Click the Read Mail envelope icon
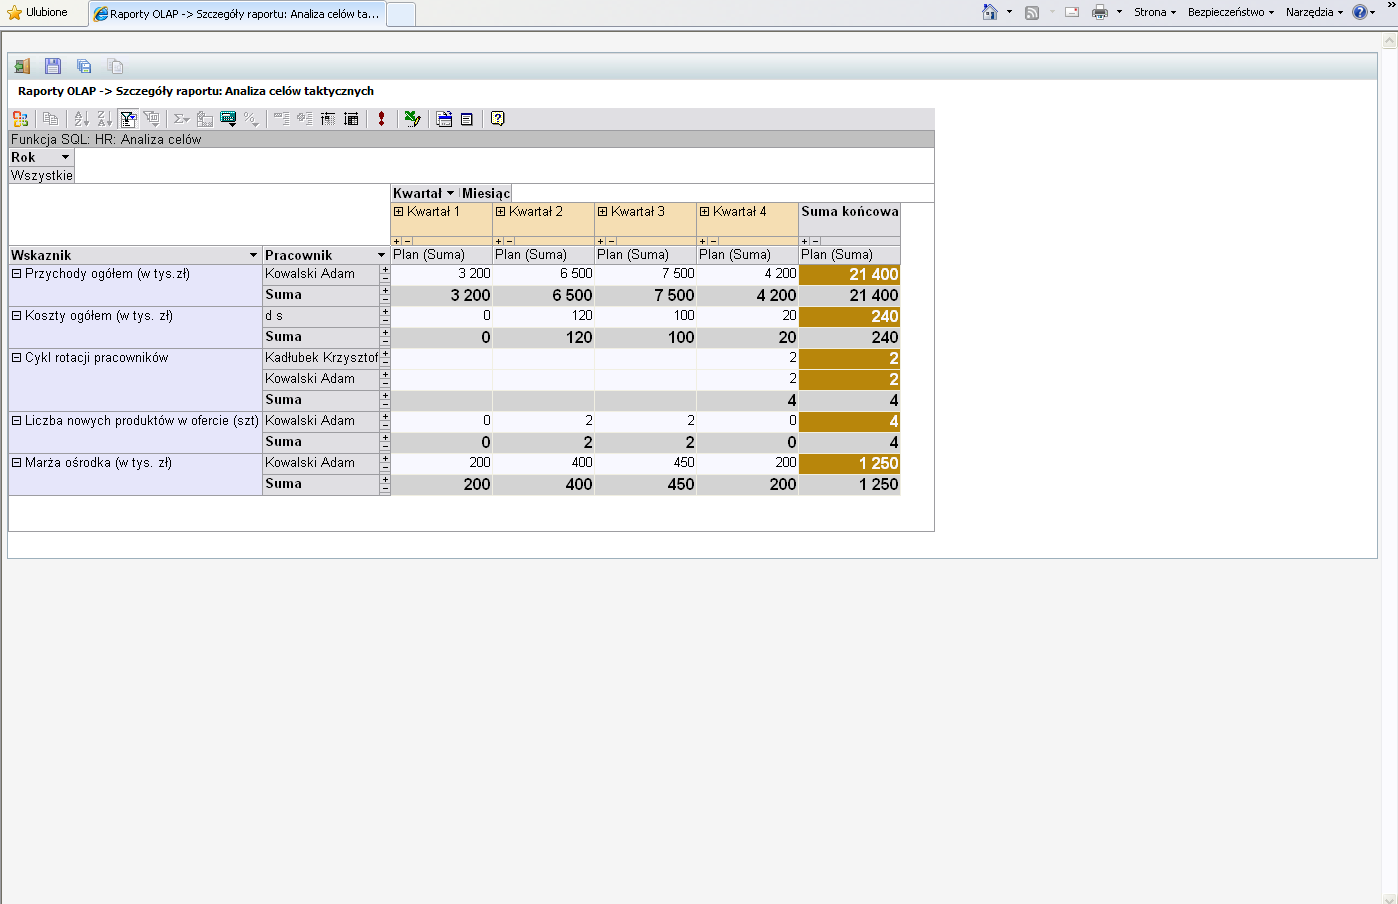The height and width of the screenshot is (904, 1398). (x=1072, y=12)
